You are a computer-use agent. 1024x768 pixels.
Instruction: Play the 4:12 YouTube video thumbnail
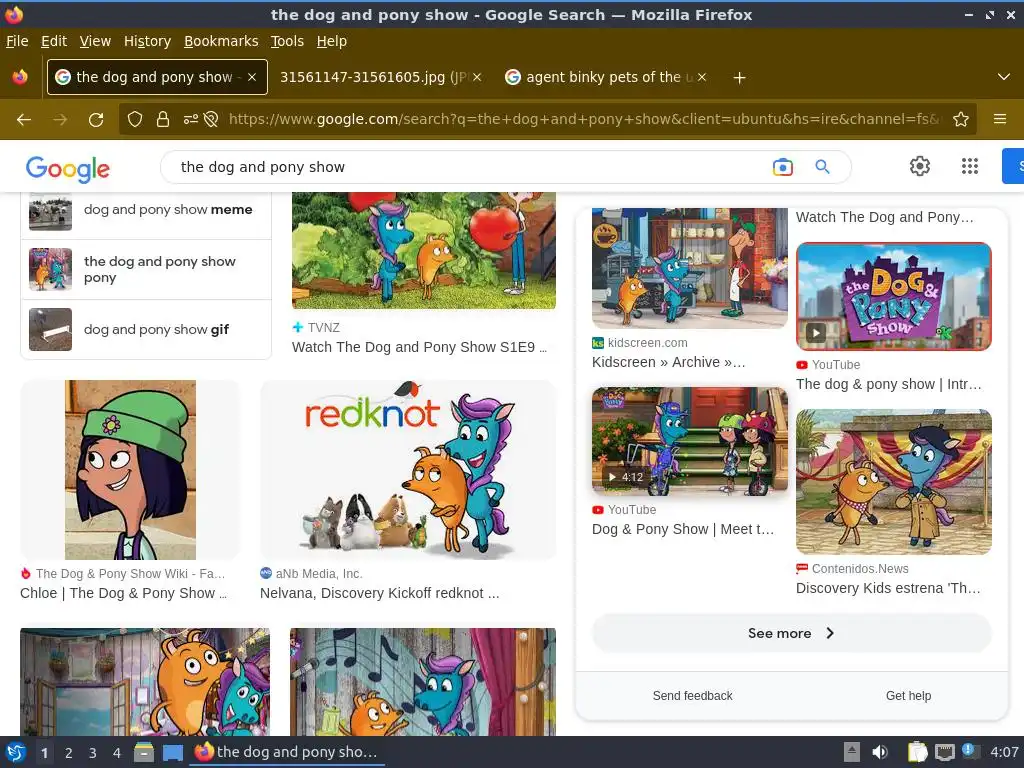(x=690, y=441)
